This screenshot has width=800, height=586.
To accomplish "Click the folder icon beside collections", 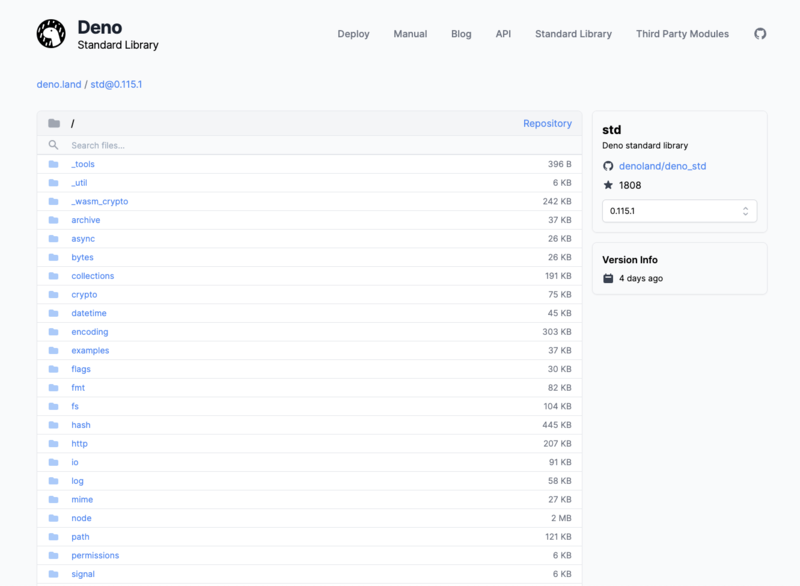I will 54,276.
